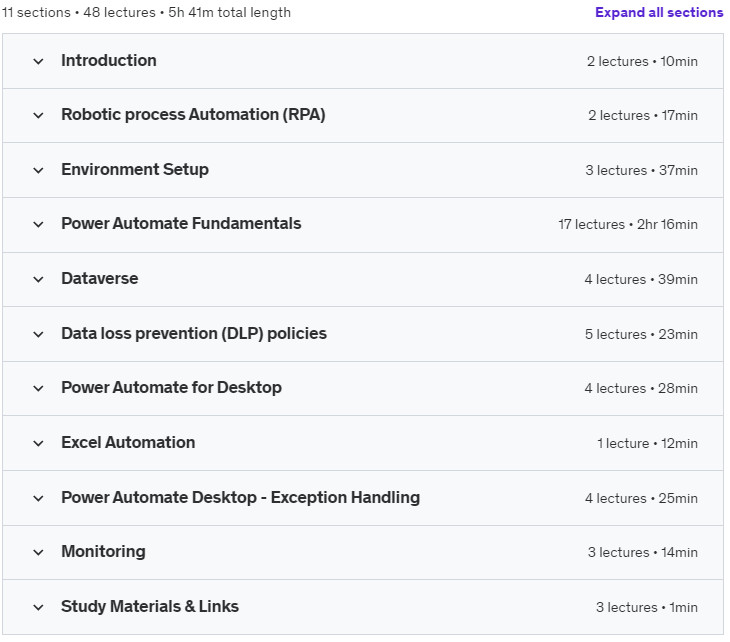Image resolution: width=730 pixels, height=642 pixels.
Task: Open the Introduction section title
Action: (109, 61)
